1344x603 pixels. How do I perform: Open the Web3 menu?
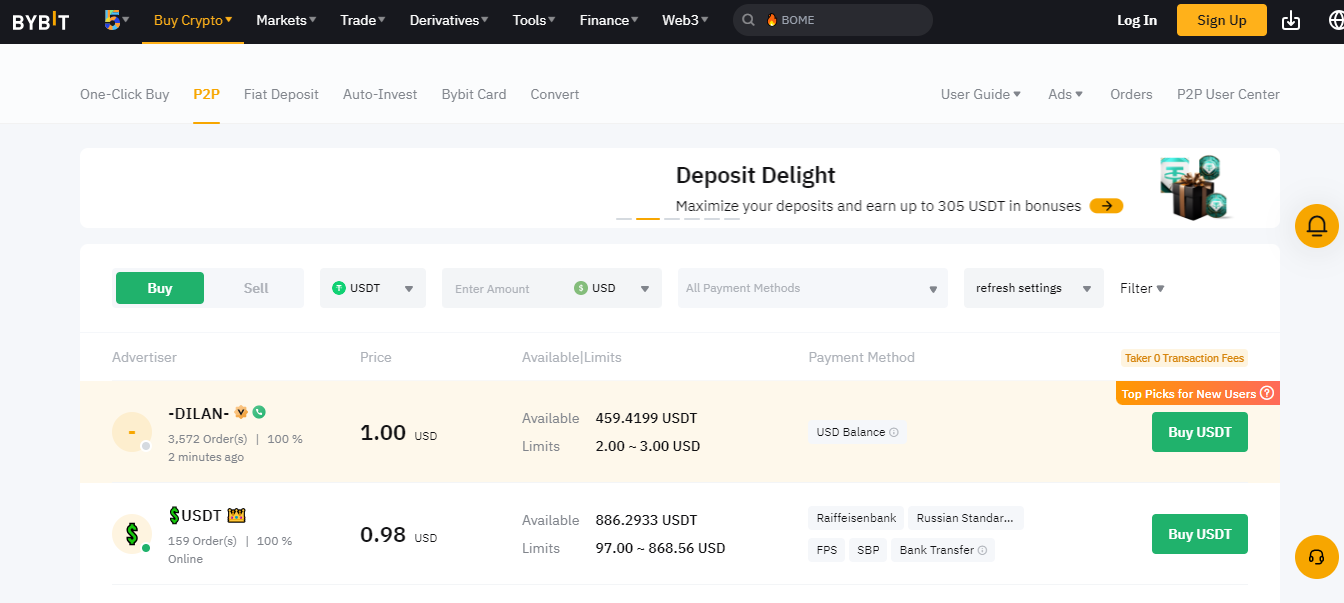[685, 20]
